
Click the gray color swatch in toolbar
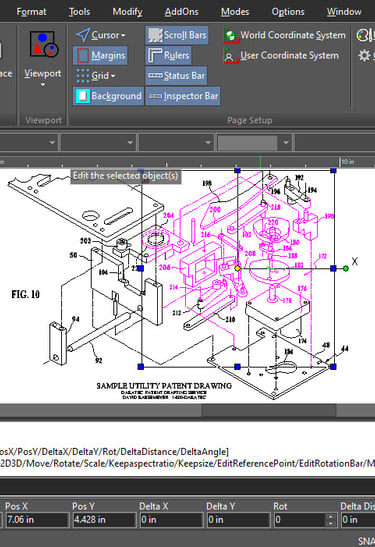247,142
